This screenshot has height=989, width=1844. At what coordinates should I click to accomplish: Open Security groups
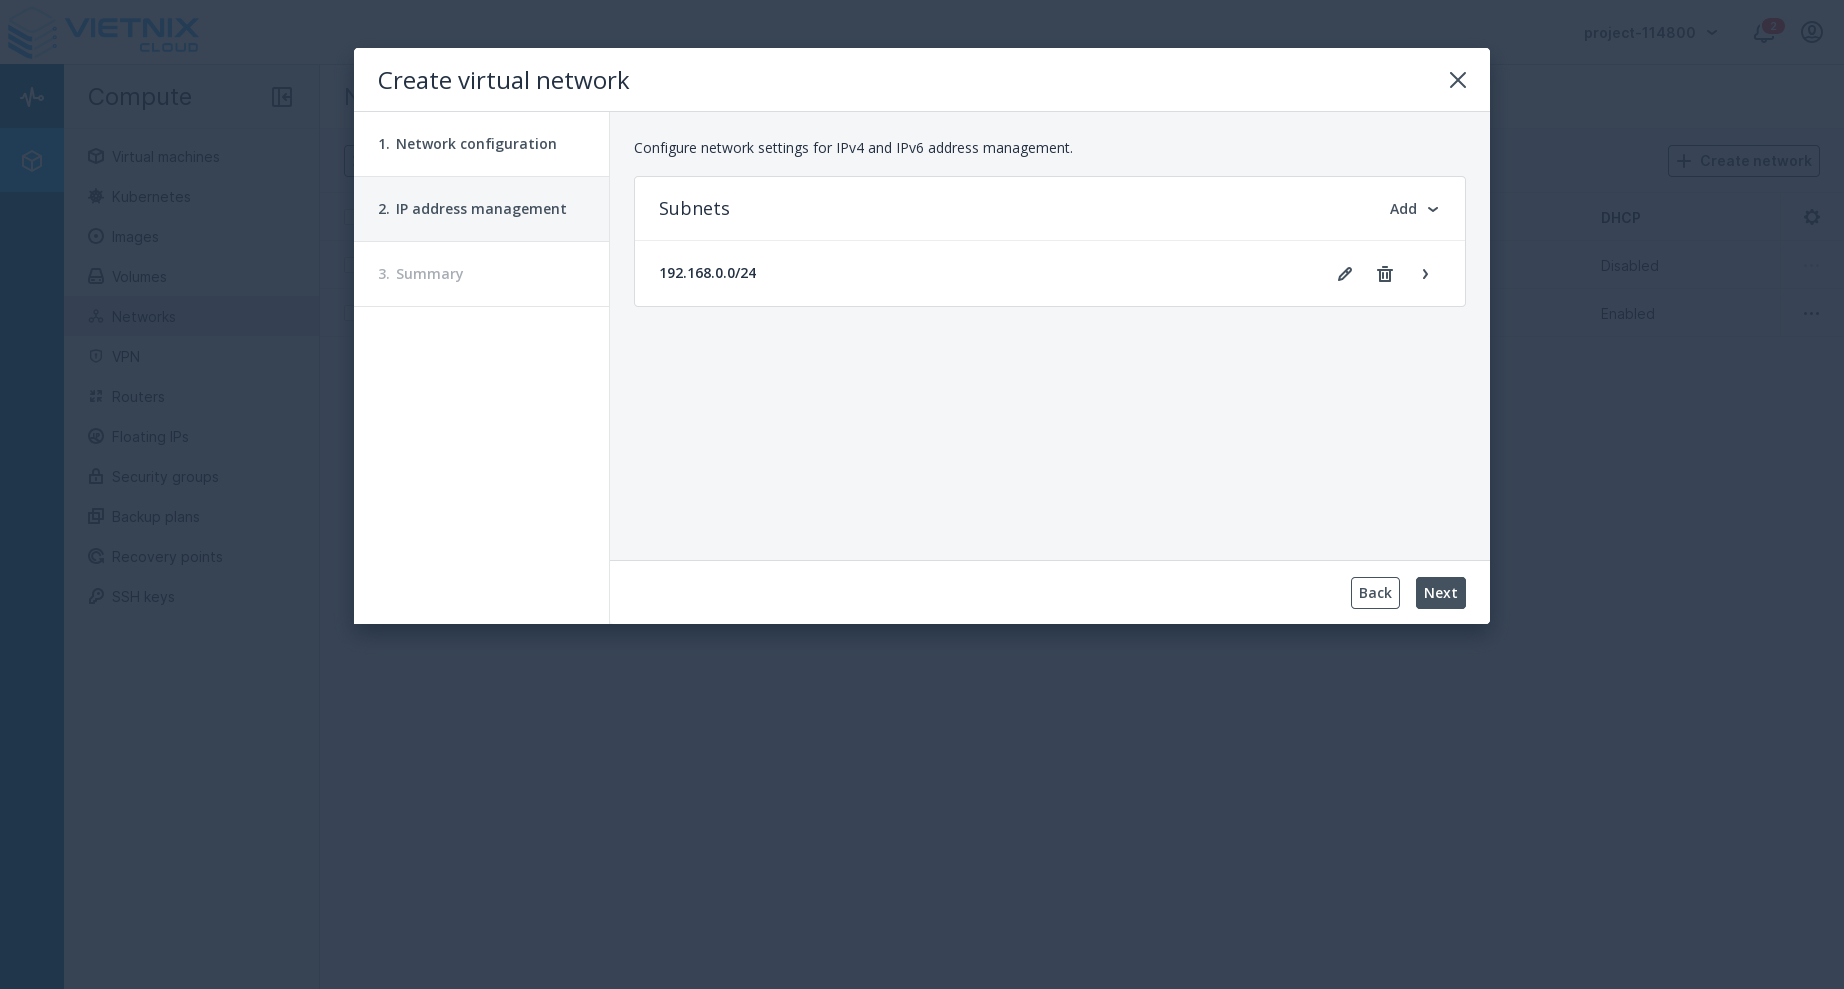click(x=165, y=477)
